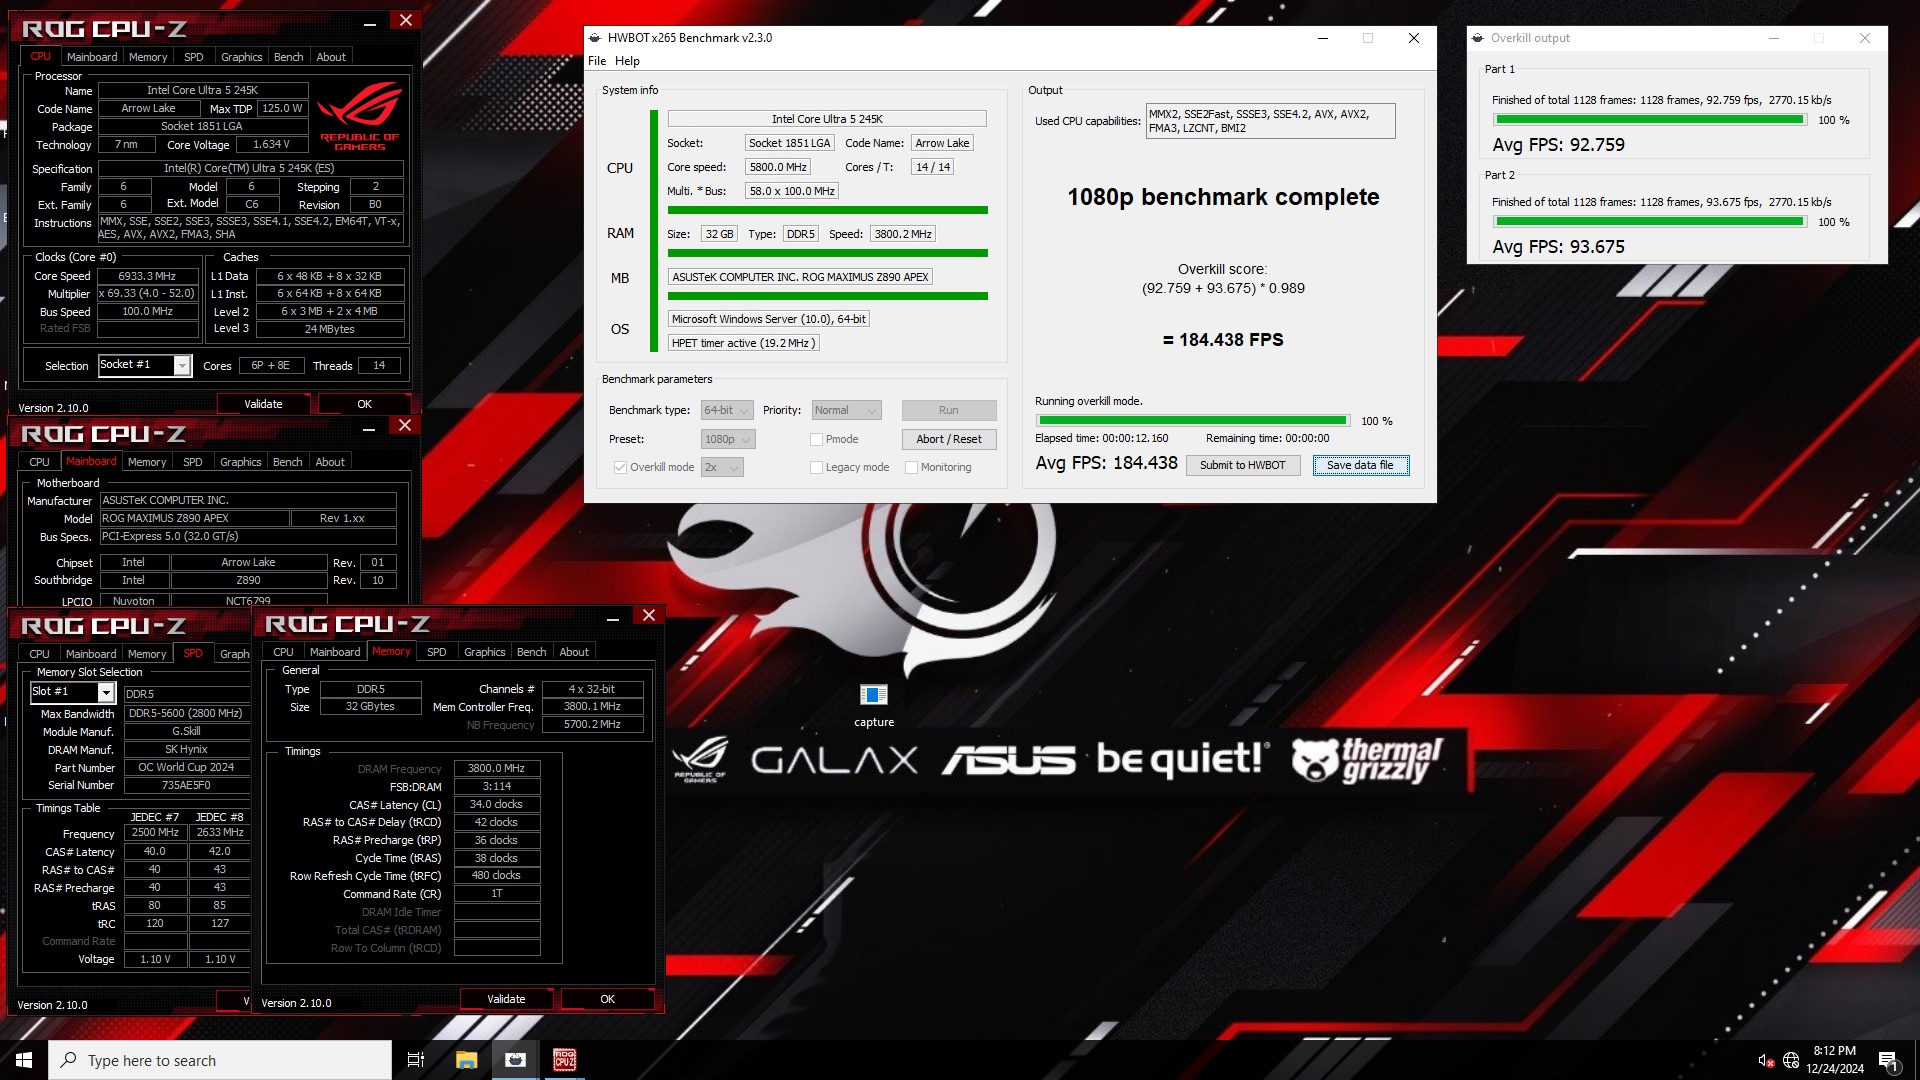1920x1080 pixels.
Task: Open File Explorer from the taskbar
Action: click(x=466, y=1060)
